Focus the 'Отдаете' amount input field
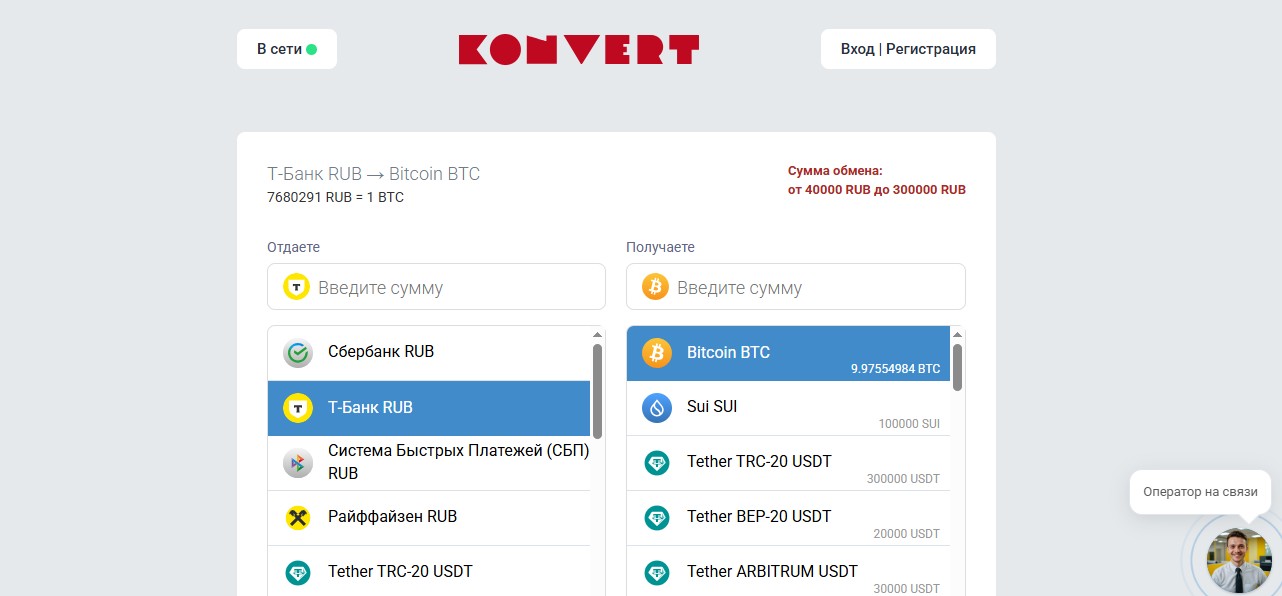 pos(436,287)
